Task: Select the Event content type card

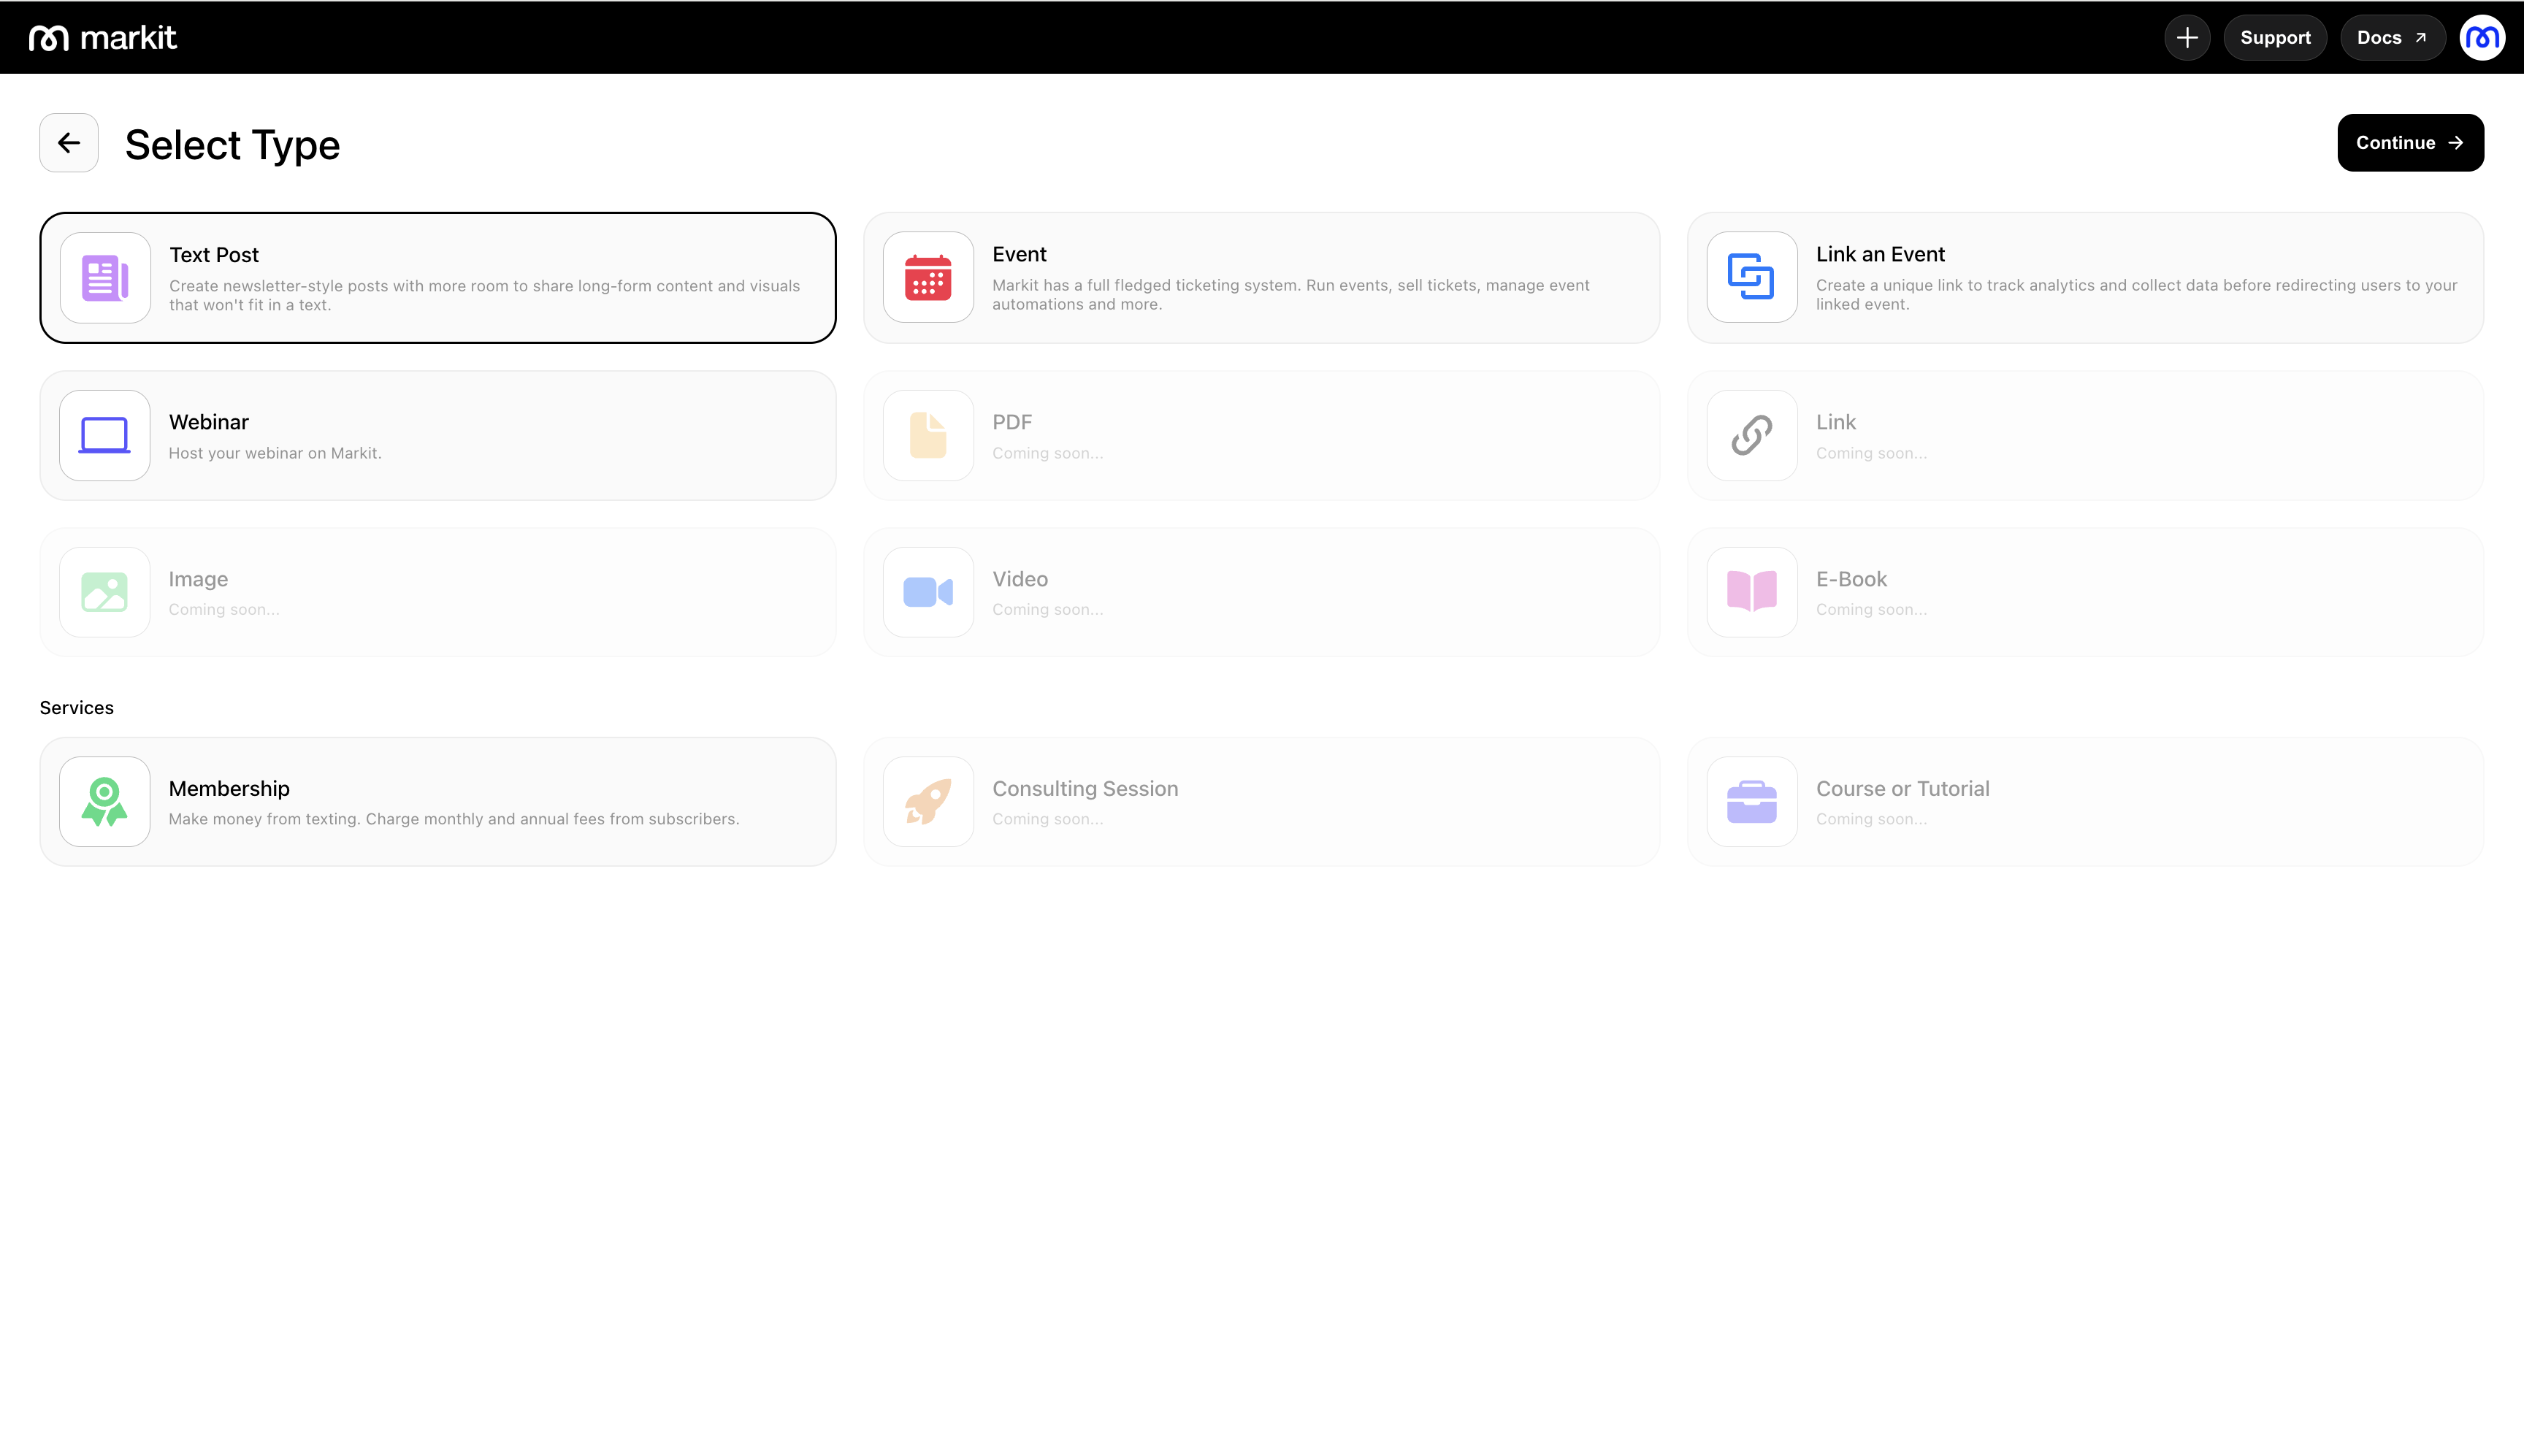Action: [1261, 278]
